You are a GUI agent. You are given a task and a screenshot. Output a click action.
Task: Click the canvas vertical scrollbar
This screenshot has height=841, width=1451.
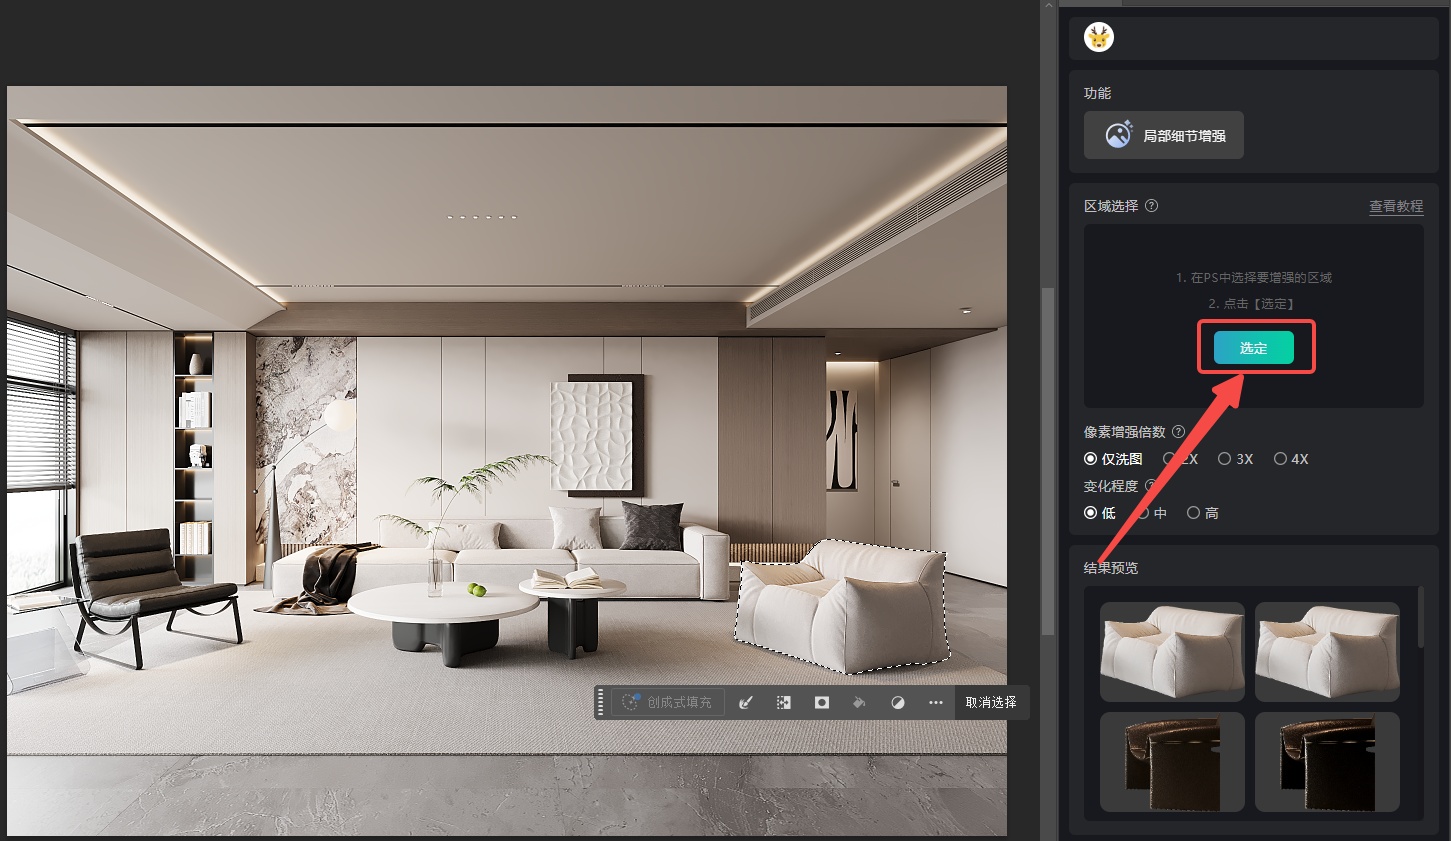pos(1047,461)
